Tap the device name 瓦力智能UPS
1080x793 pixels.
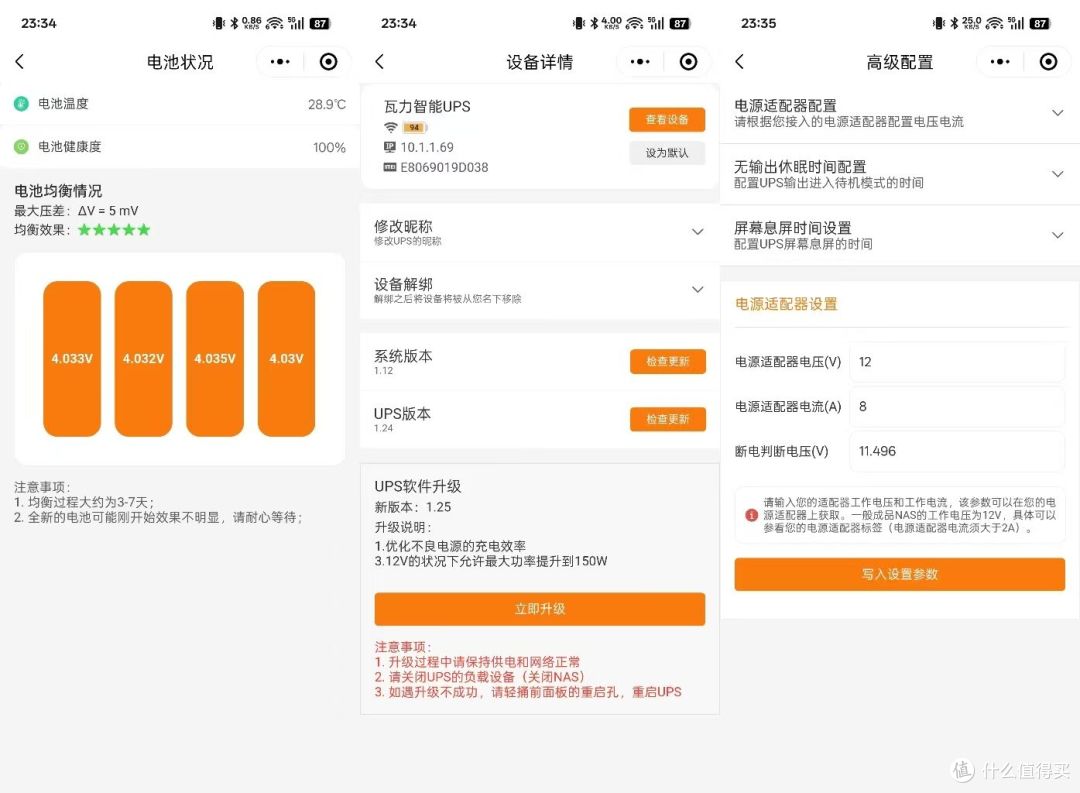(427, 107)
